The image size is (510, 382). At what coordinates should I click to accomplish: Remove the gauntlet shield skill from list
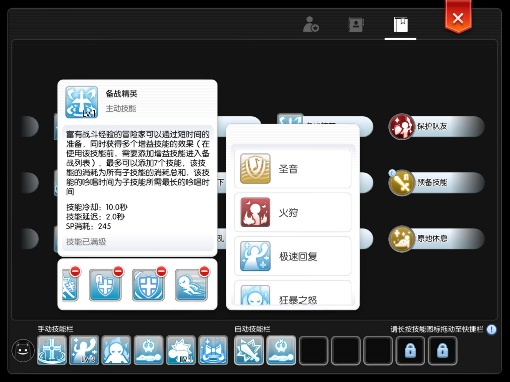pos(118,271)
